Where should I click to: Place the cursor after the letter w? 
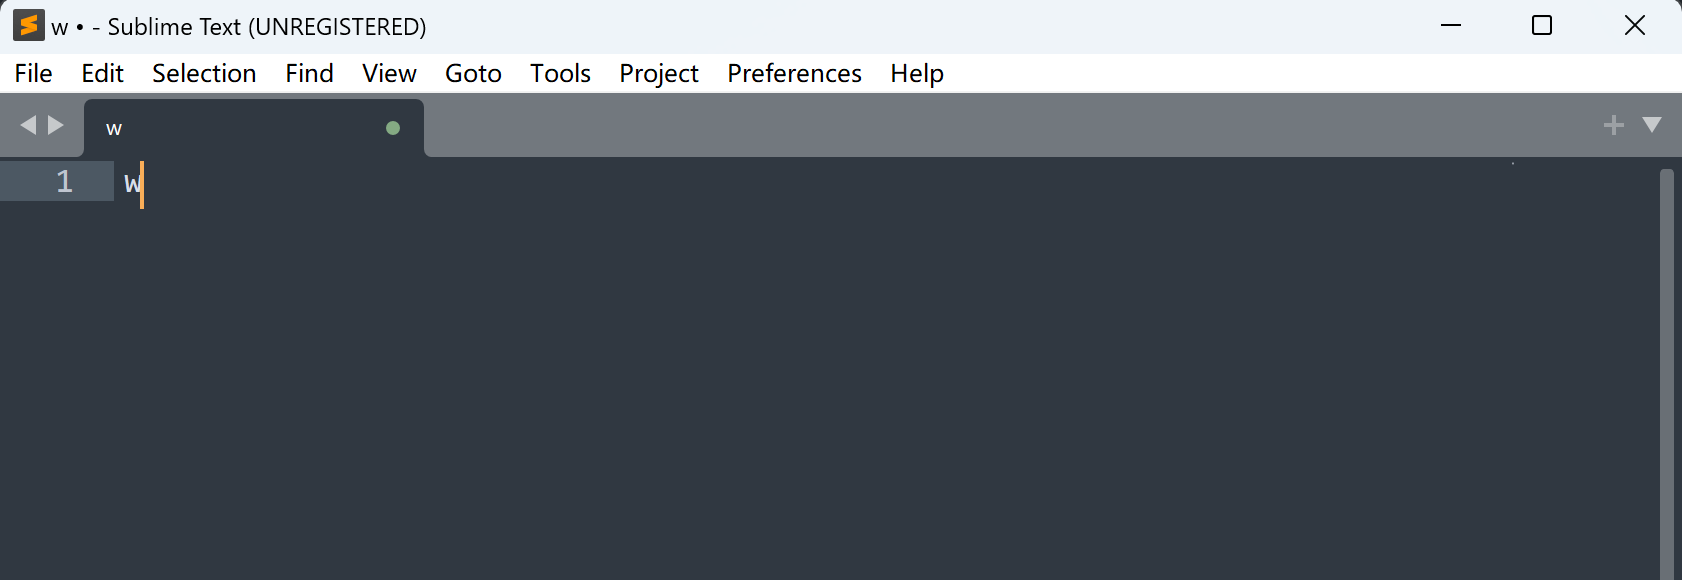(143, 185)
